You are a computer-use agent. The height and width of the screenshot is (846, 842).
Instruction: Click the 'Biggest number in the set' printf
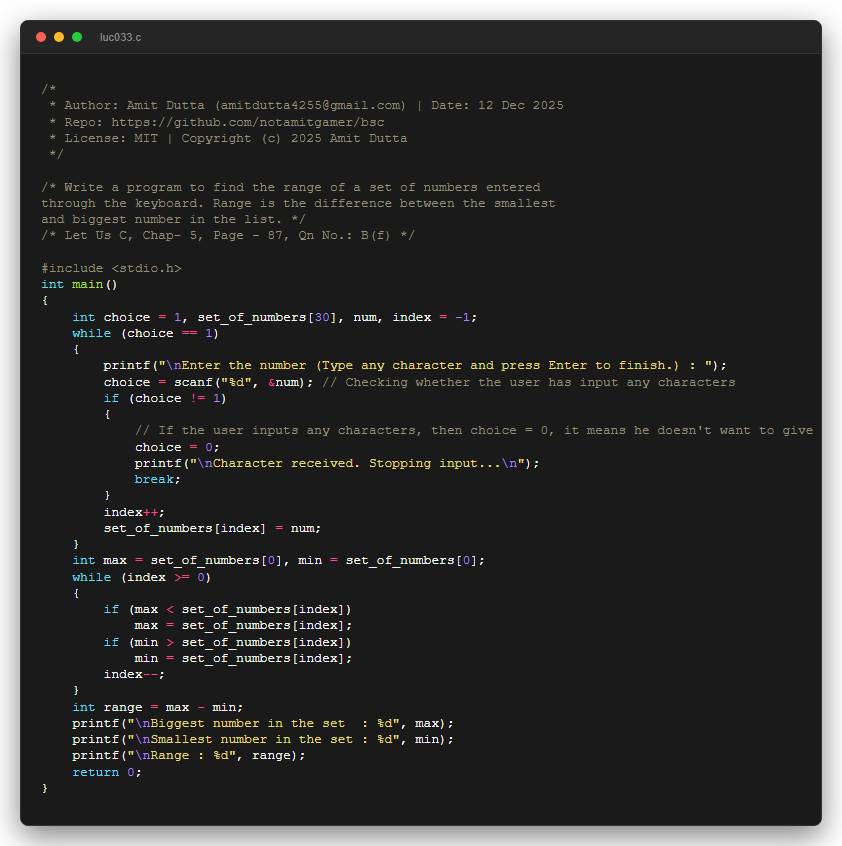pos(263,724)
